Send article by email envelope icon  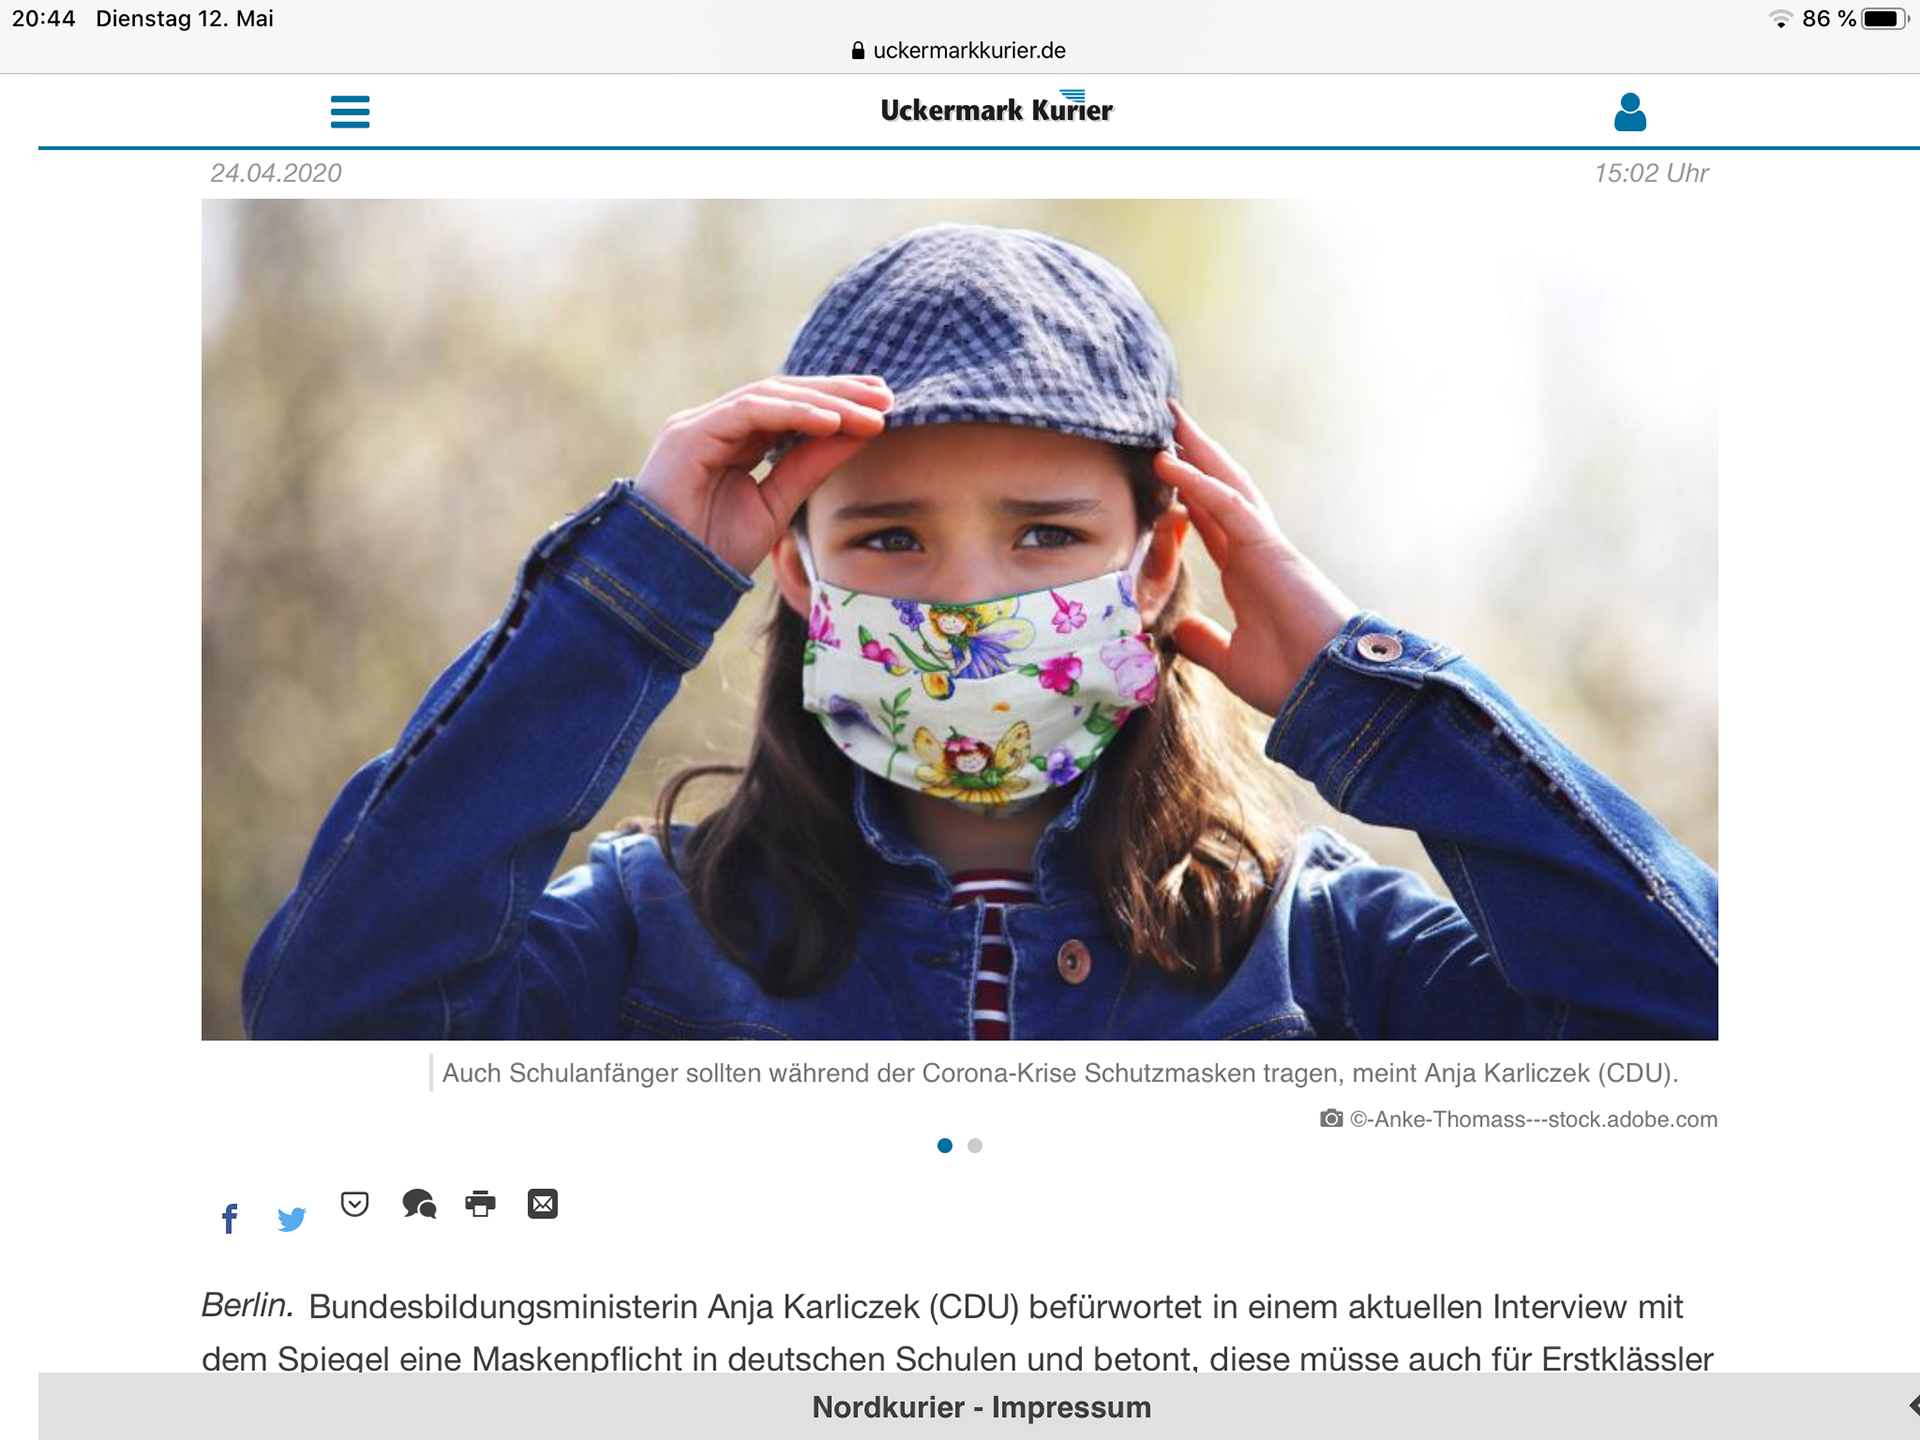click(543, 1204)
